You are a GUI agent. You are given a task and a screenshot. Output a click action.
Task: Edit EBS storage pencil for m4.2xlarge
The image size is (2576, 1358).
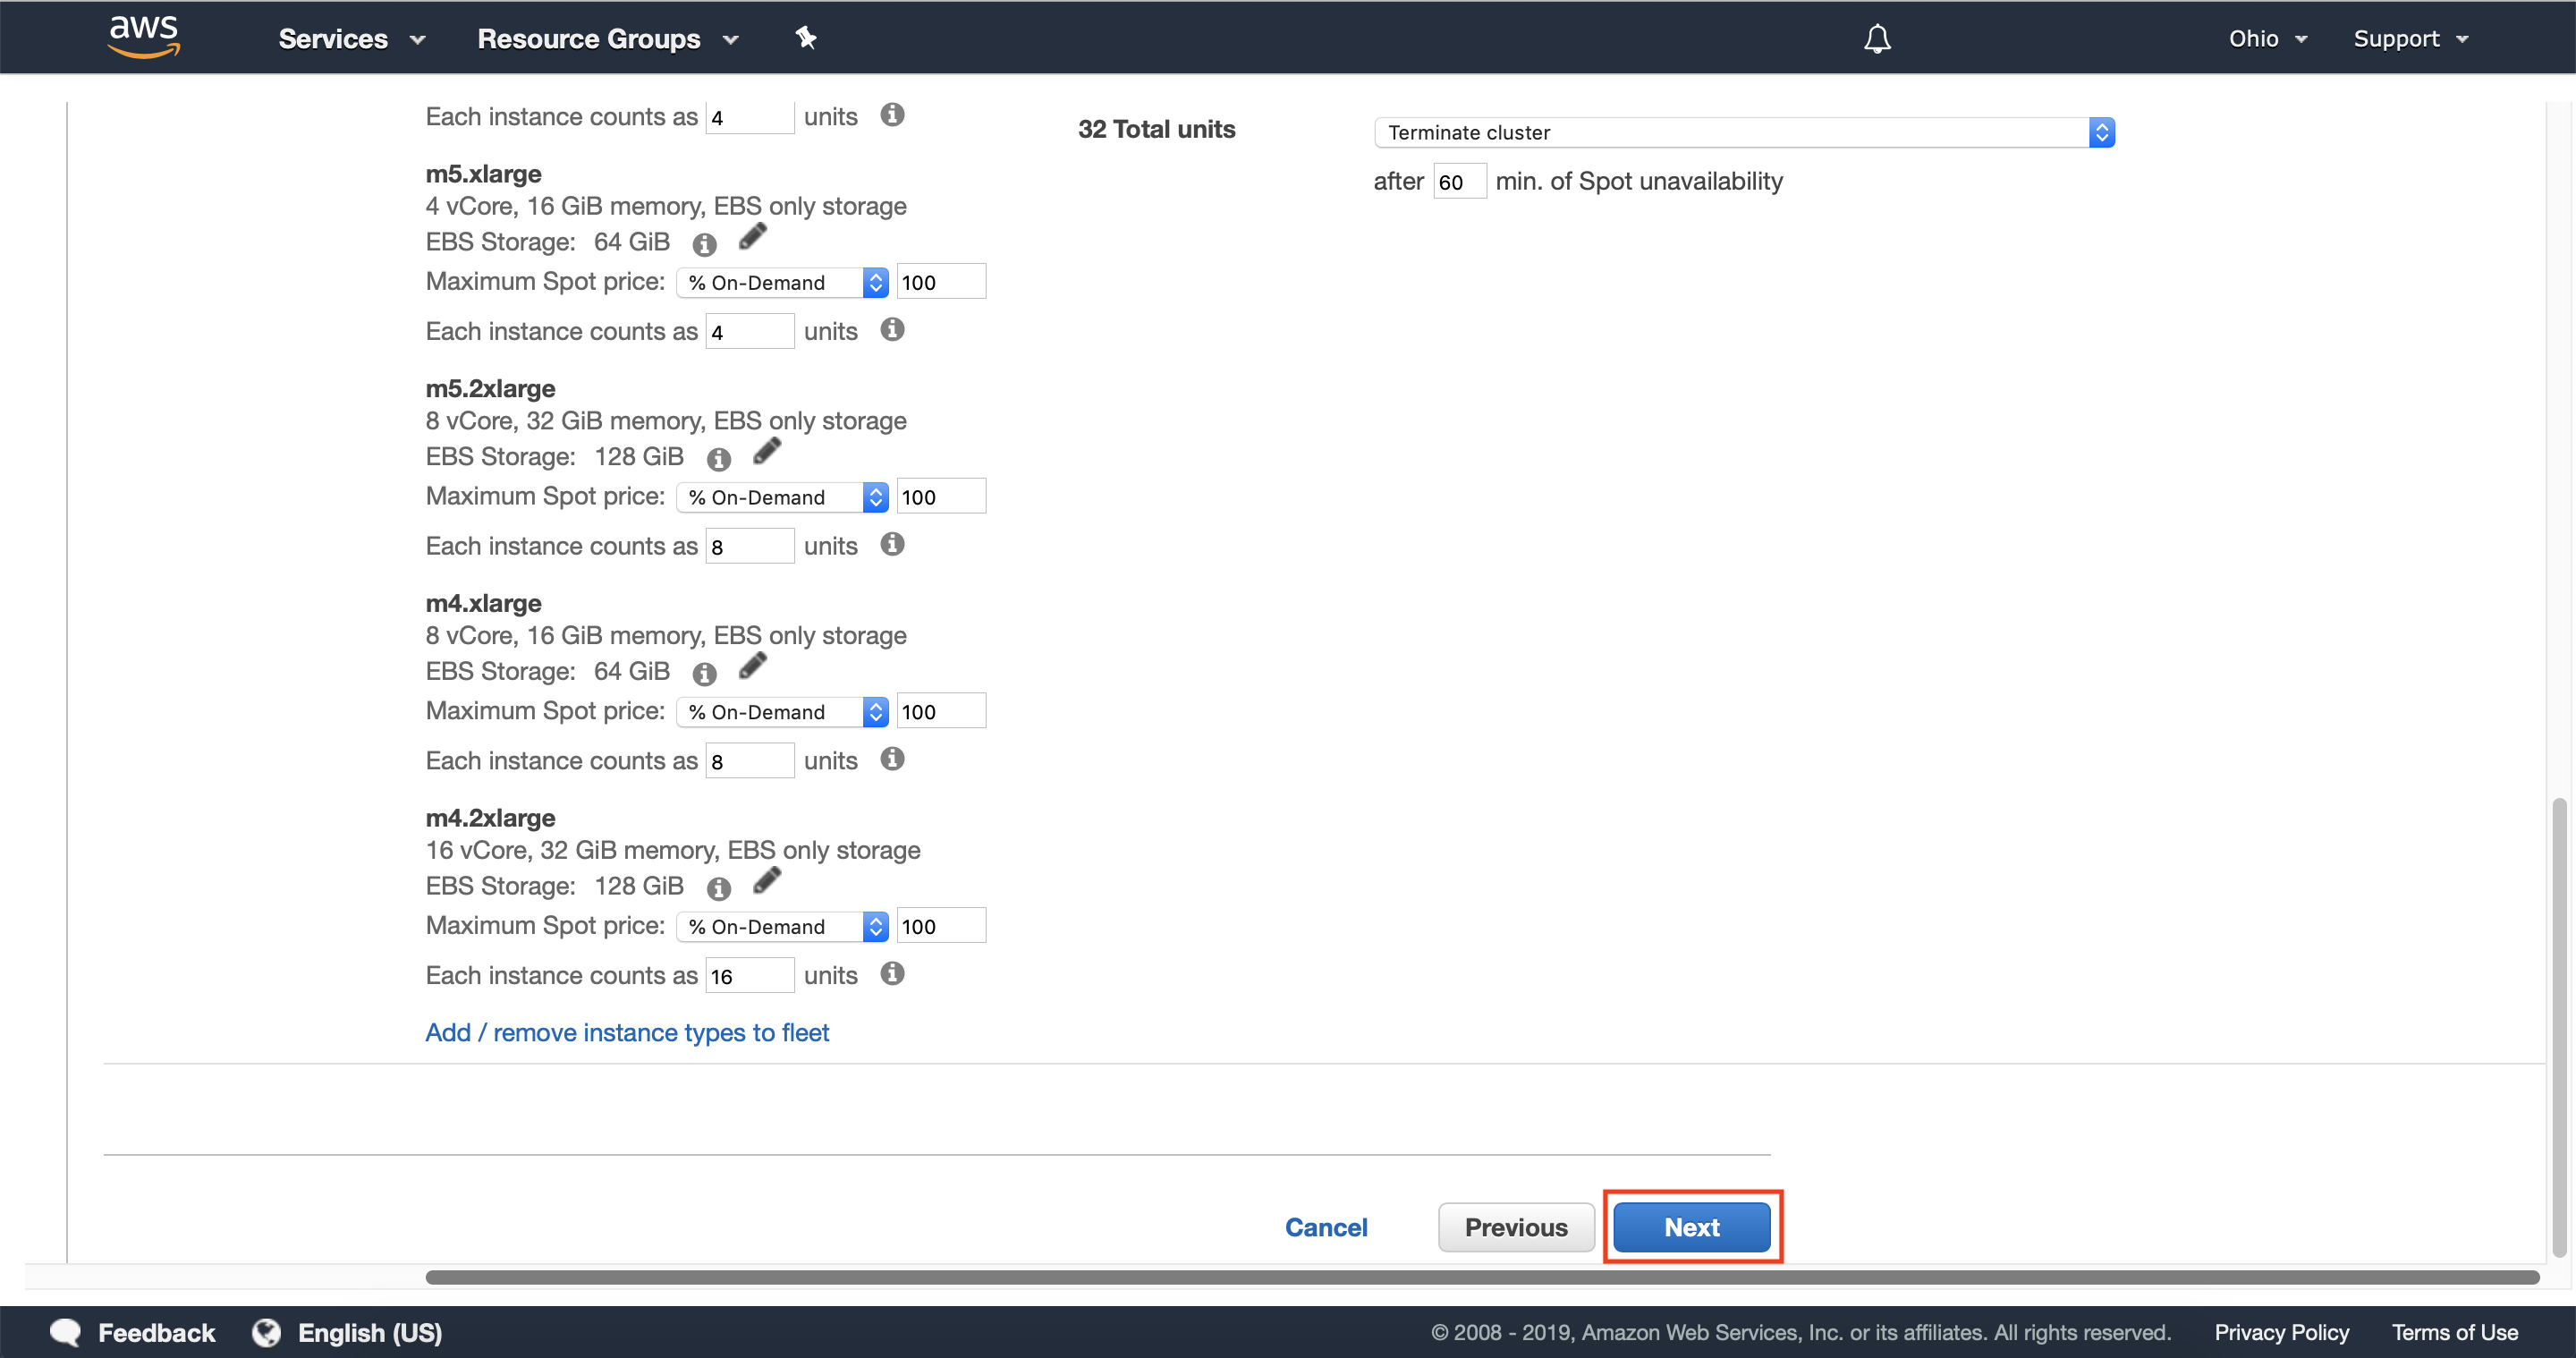click(x=766, y=881)
